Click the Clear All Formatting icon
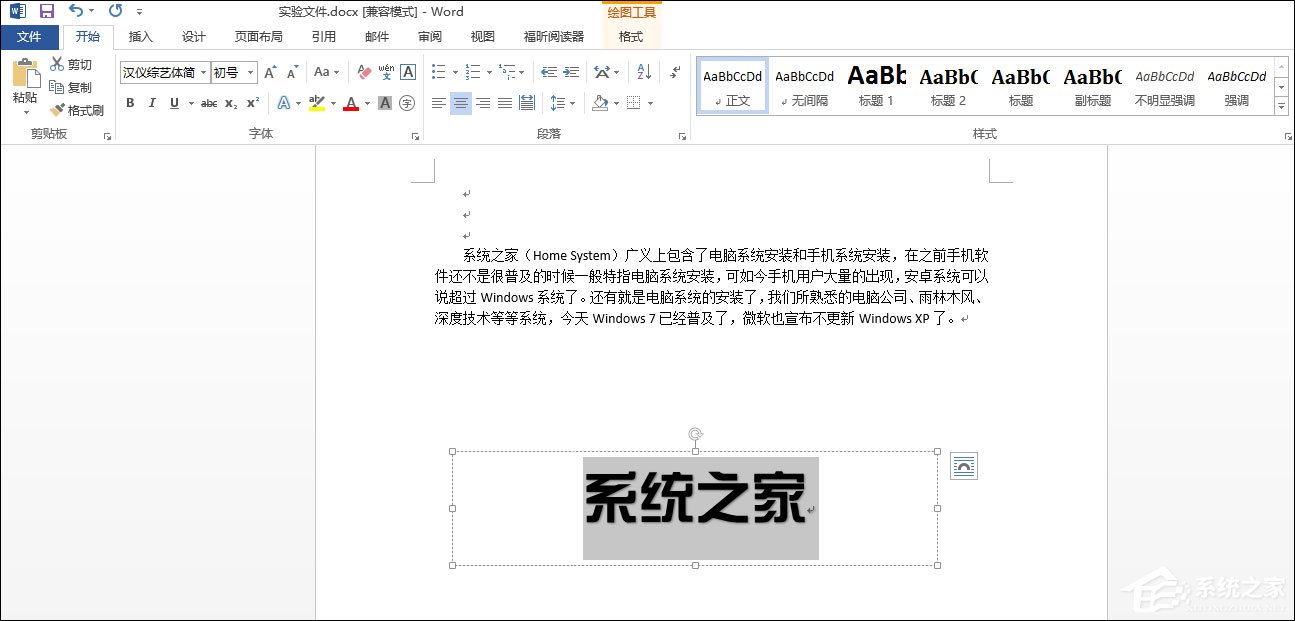The width and height of the screenshot is (1295, 621). (x=363, y=71)
